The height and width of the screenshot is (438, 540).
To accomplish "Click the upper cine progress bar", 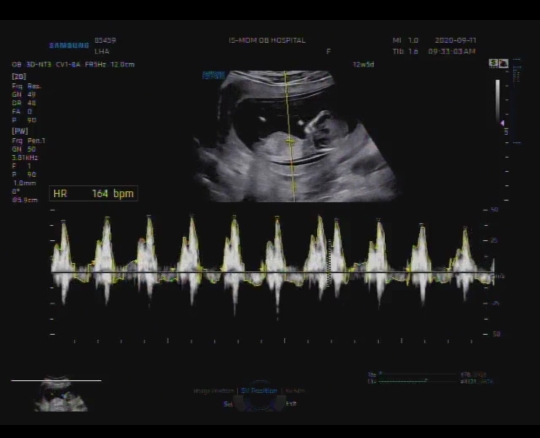I will point(417,374).
